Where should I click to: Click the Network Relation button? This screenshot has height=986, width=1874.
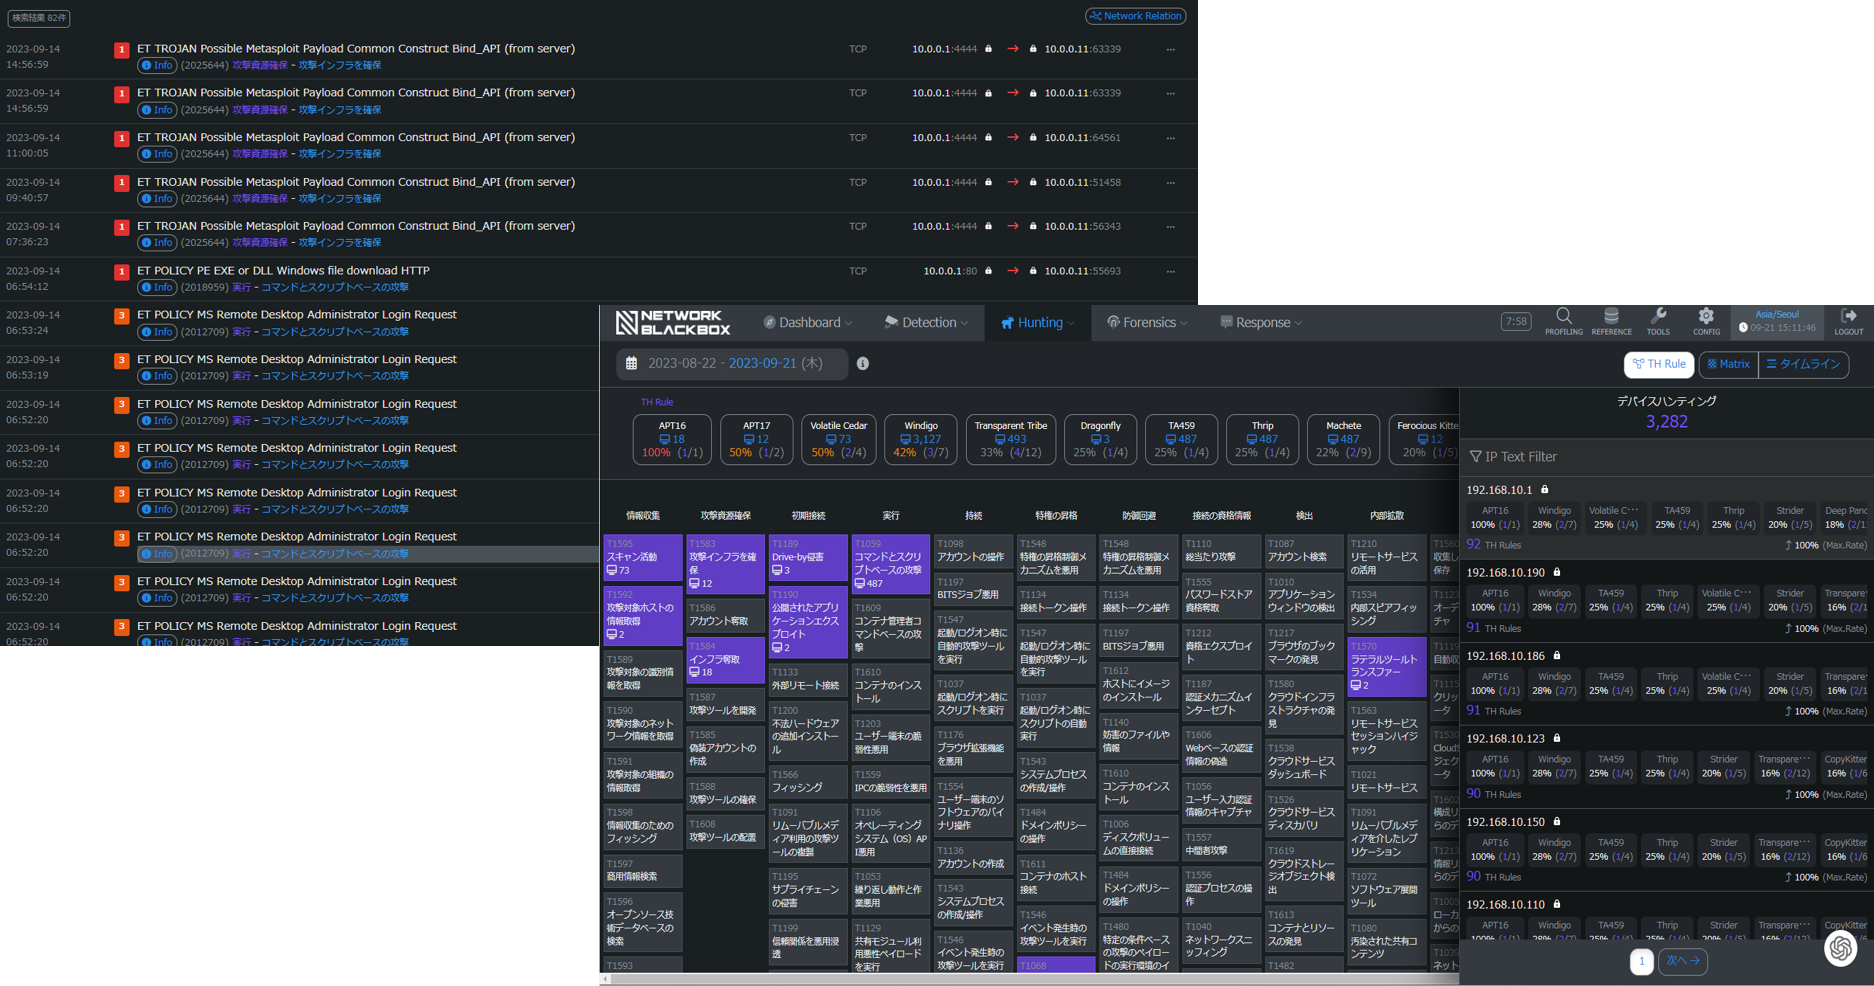(x=1135, y=16)
